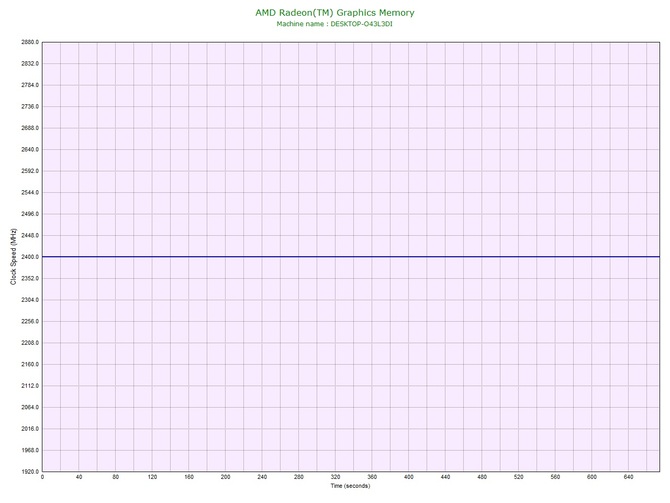
Task: Click the 2208.0 y-axis value
Action: [30, 343]
